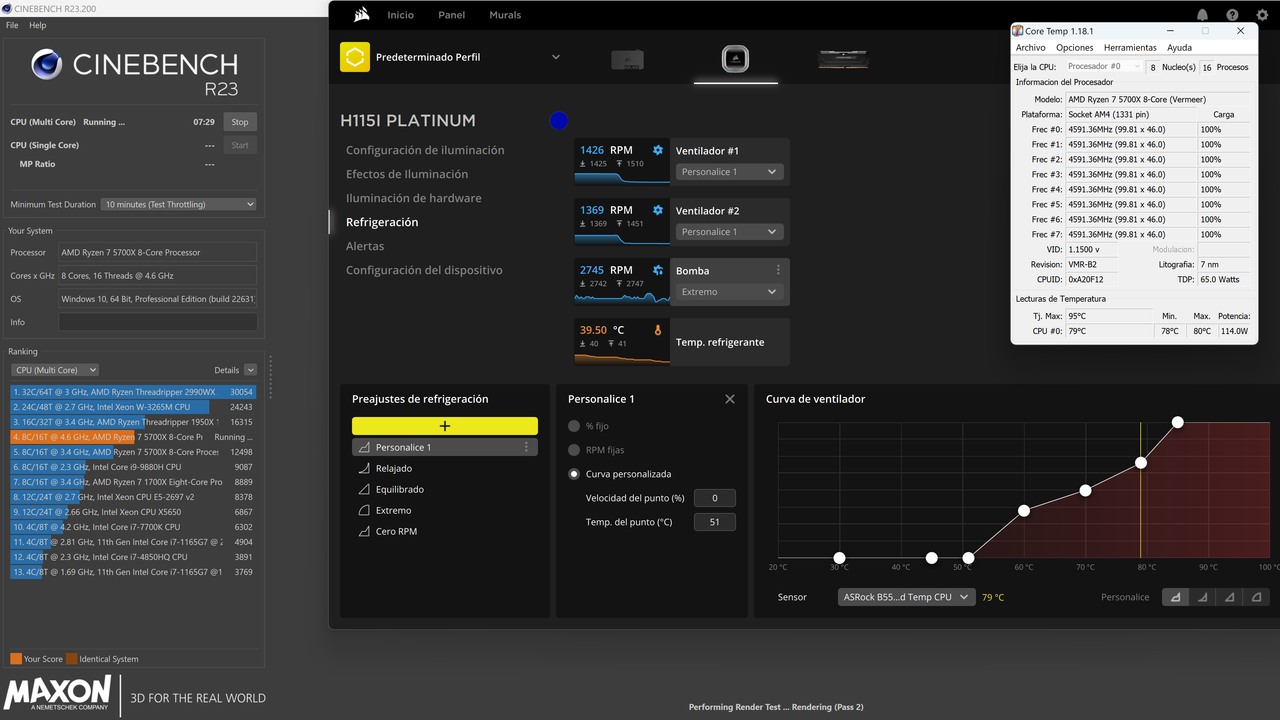The height and width of the screenshot is (720, 1280).
Task: Select the H115i cooler device thumbnail
Action: pos(735,58)
